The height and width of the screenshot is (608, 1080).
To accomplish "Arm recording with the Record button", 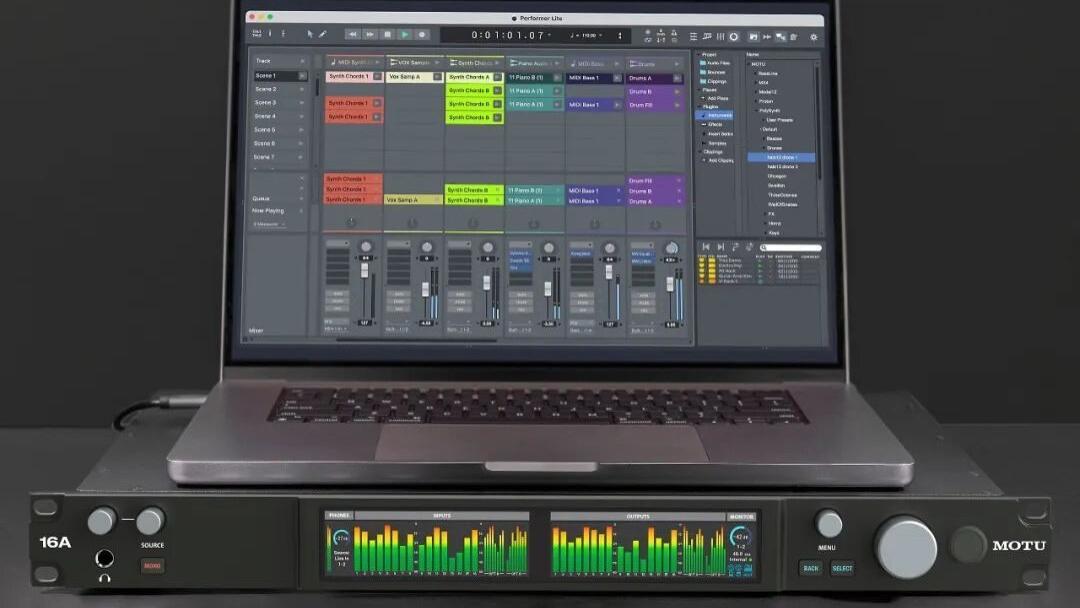I will tap(422, 34).
